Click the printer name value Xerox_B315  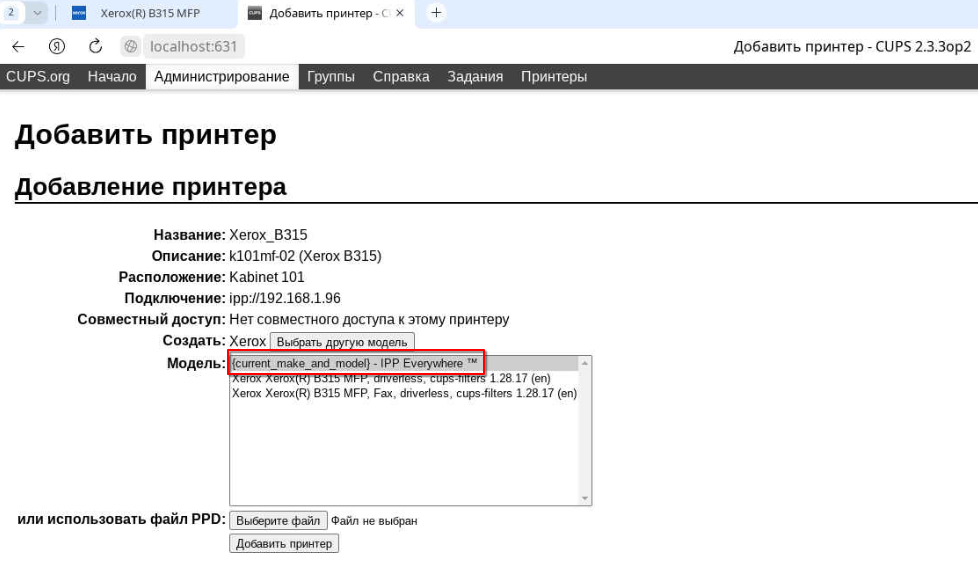[268, 235]
